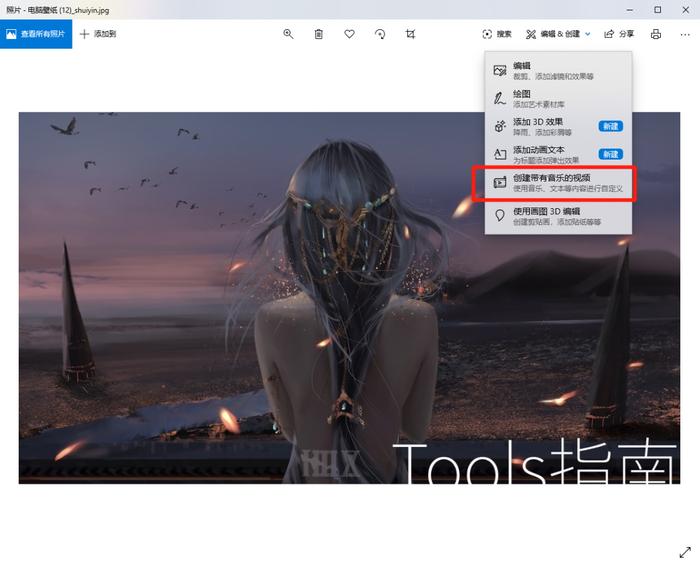Select 绘图 menu entry
700x567 pixels.
(558, 99)
